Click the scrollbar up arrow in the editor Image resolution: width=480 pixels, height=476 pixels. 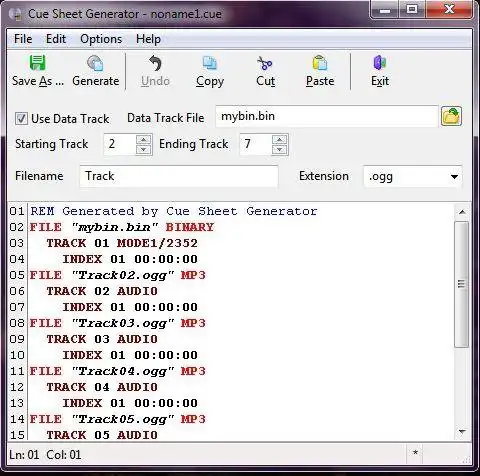462,212
